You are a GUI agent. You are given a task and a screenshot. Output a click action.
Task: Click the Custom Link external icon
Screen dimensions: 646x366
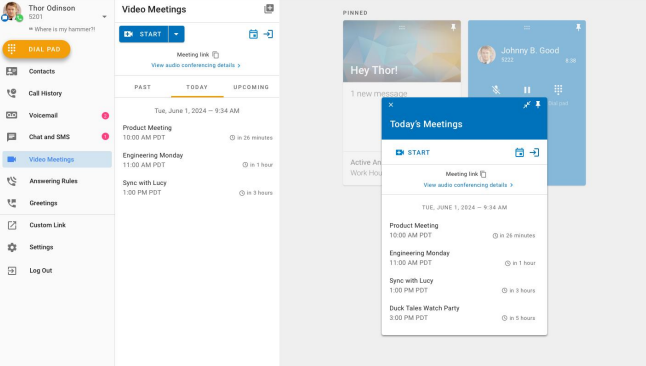click(12, 225)
